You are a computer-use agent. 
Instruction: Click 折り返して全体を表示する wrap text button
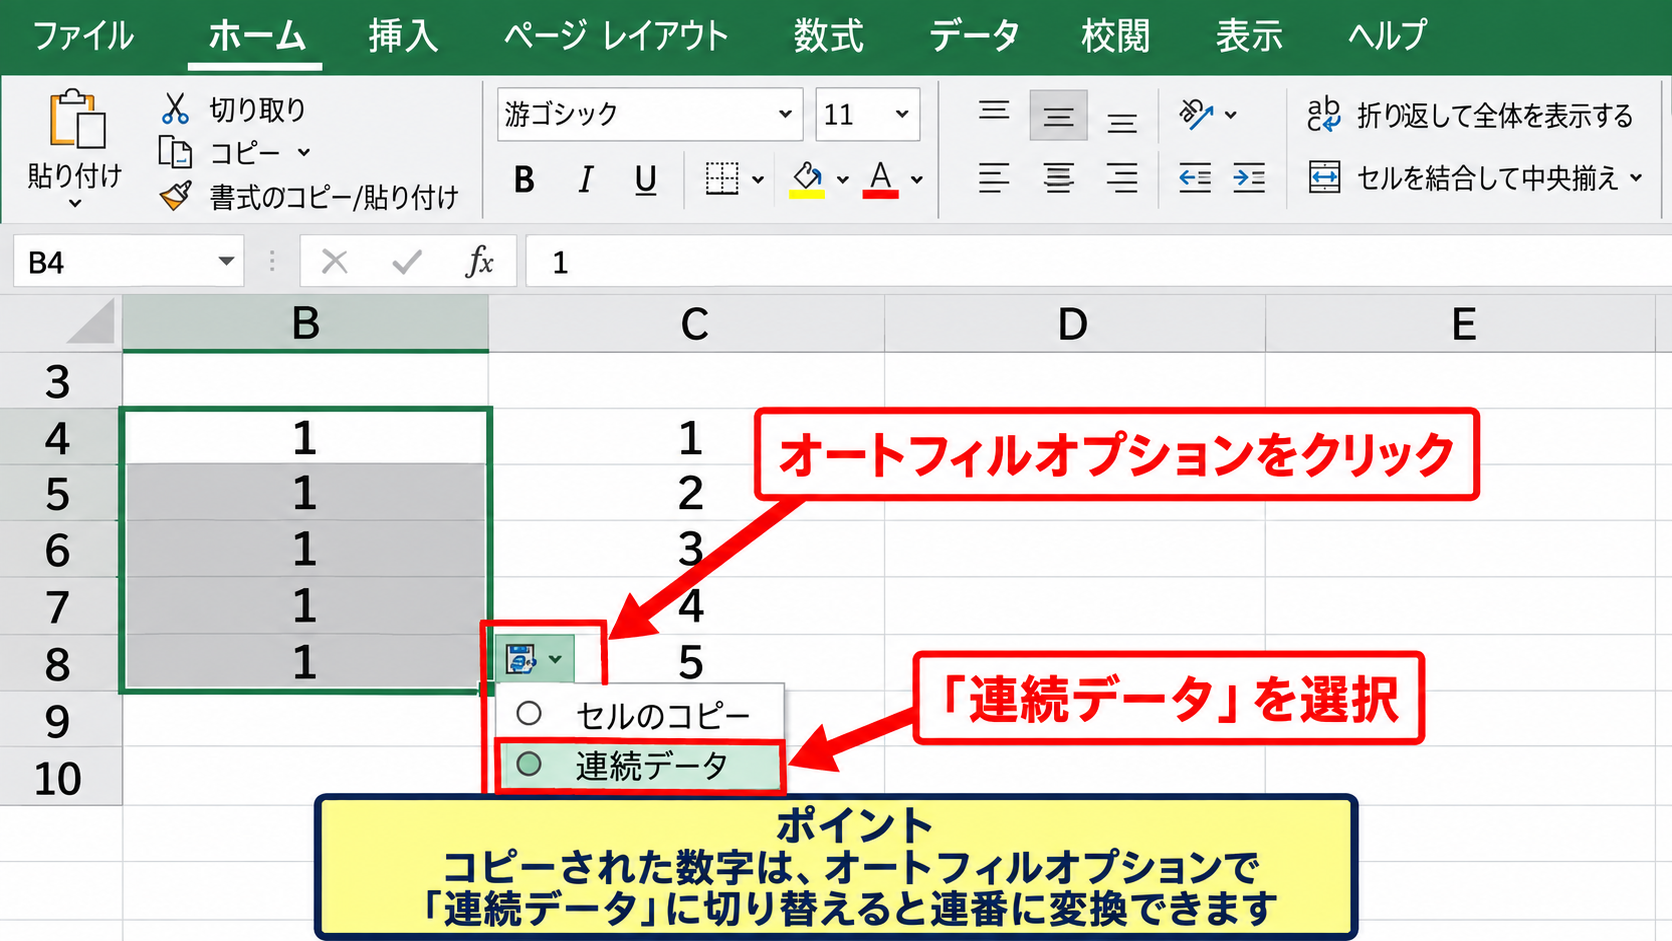point(1470,115)
